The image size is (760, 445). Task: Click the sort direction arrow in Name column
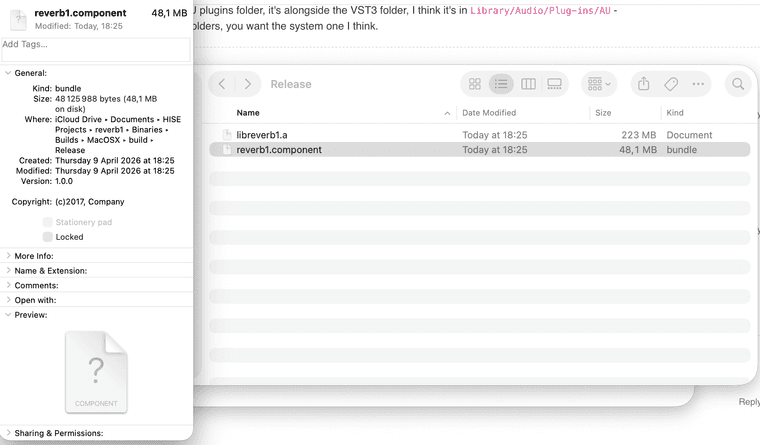[x=447, y=113]
